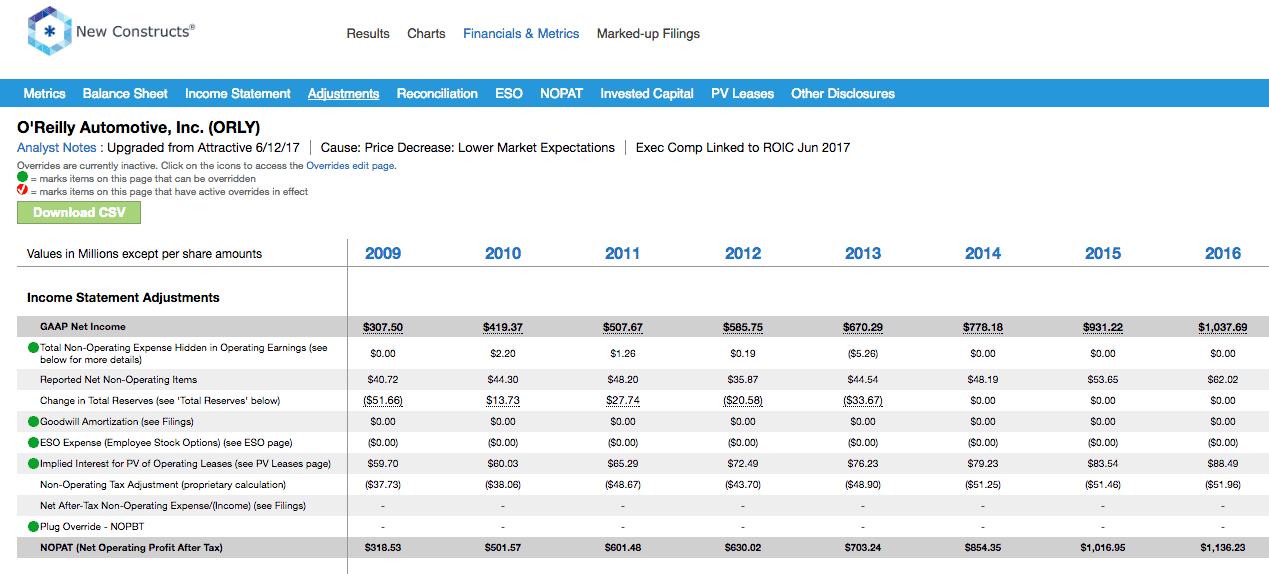Open the ESO tab
Screen dimensions: 1269x574
coord(509,93)
